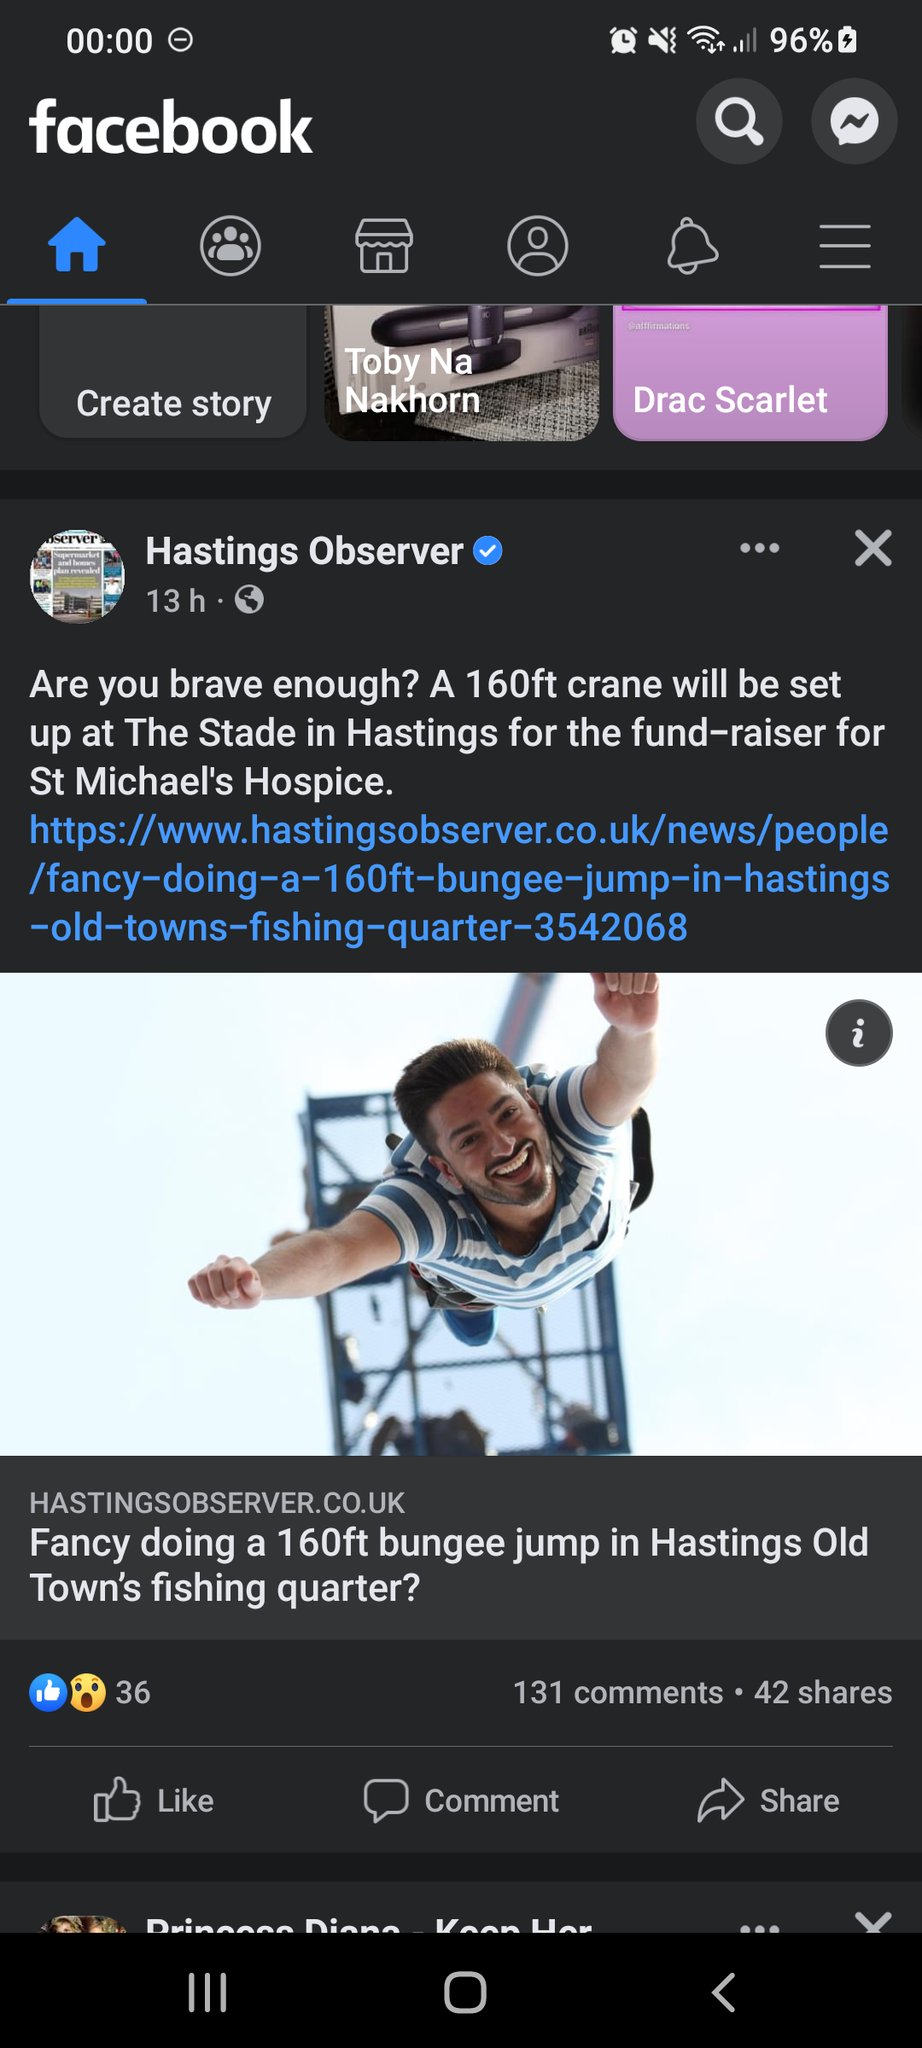Tap the Android back navigation button
The image size is (922, 2048).
[723, 1992]
